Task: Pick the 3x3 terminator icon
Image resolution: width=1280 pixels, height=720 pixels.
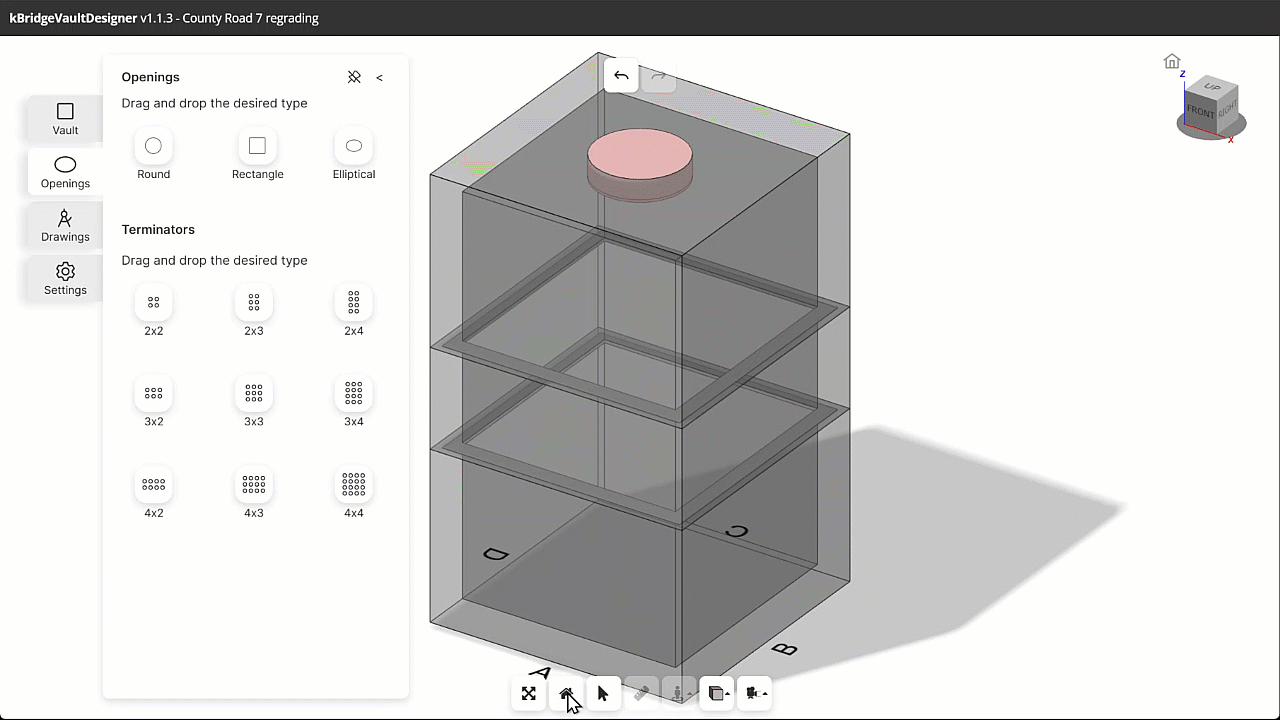Action: [x=254, y=393]
